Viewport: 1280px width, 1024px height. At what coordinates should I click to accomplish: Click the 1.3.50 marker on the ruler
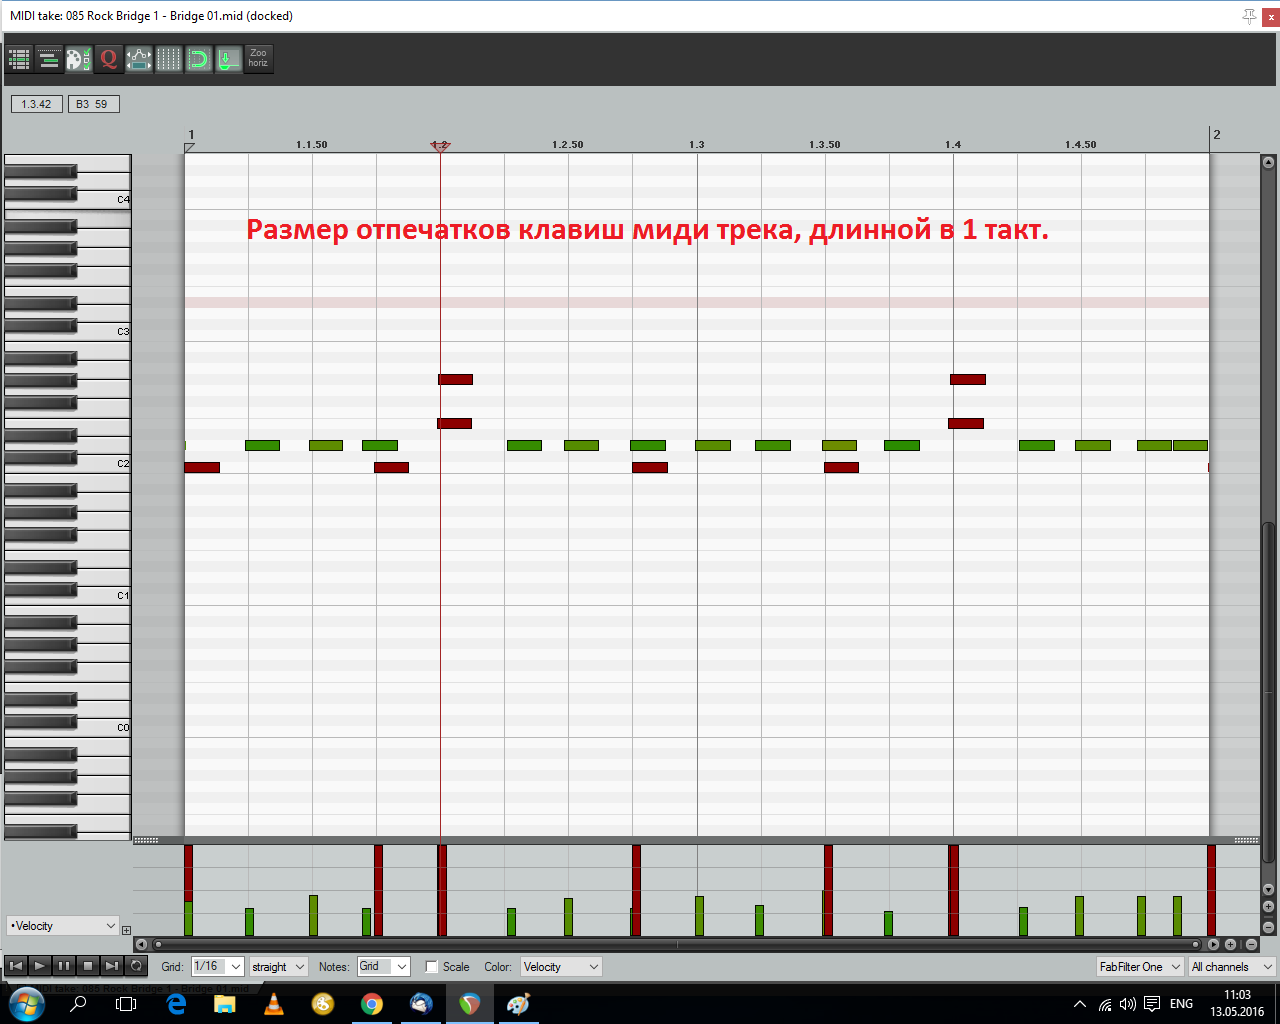pos(825,145)
